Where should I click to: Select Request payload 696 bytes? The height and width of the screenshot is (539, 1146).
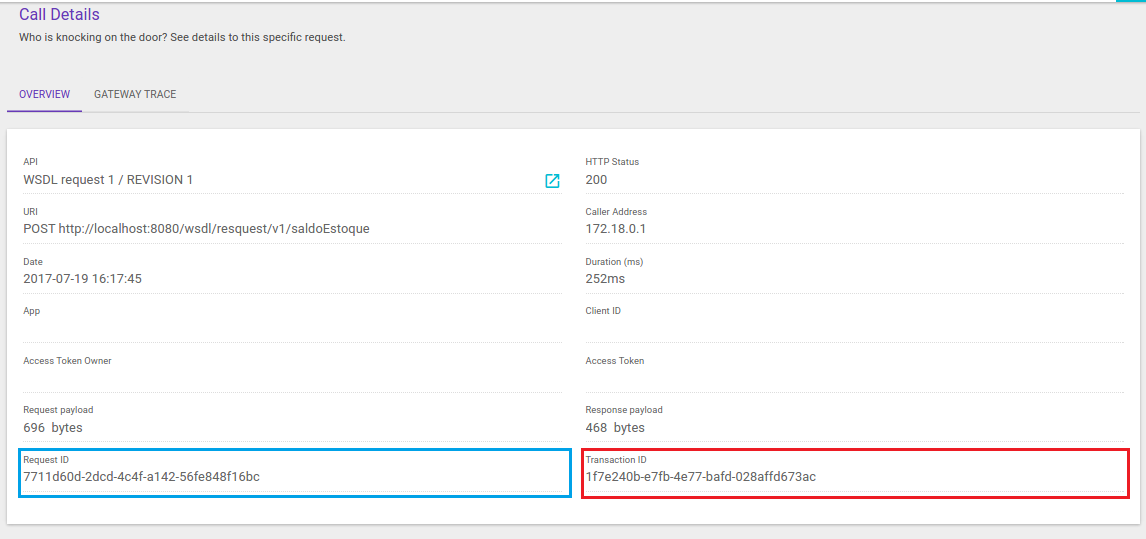point(53,428)
